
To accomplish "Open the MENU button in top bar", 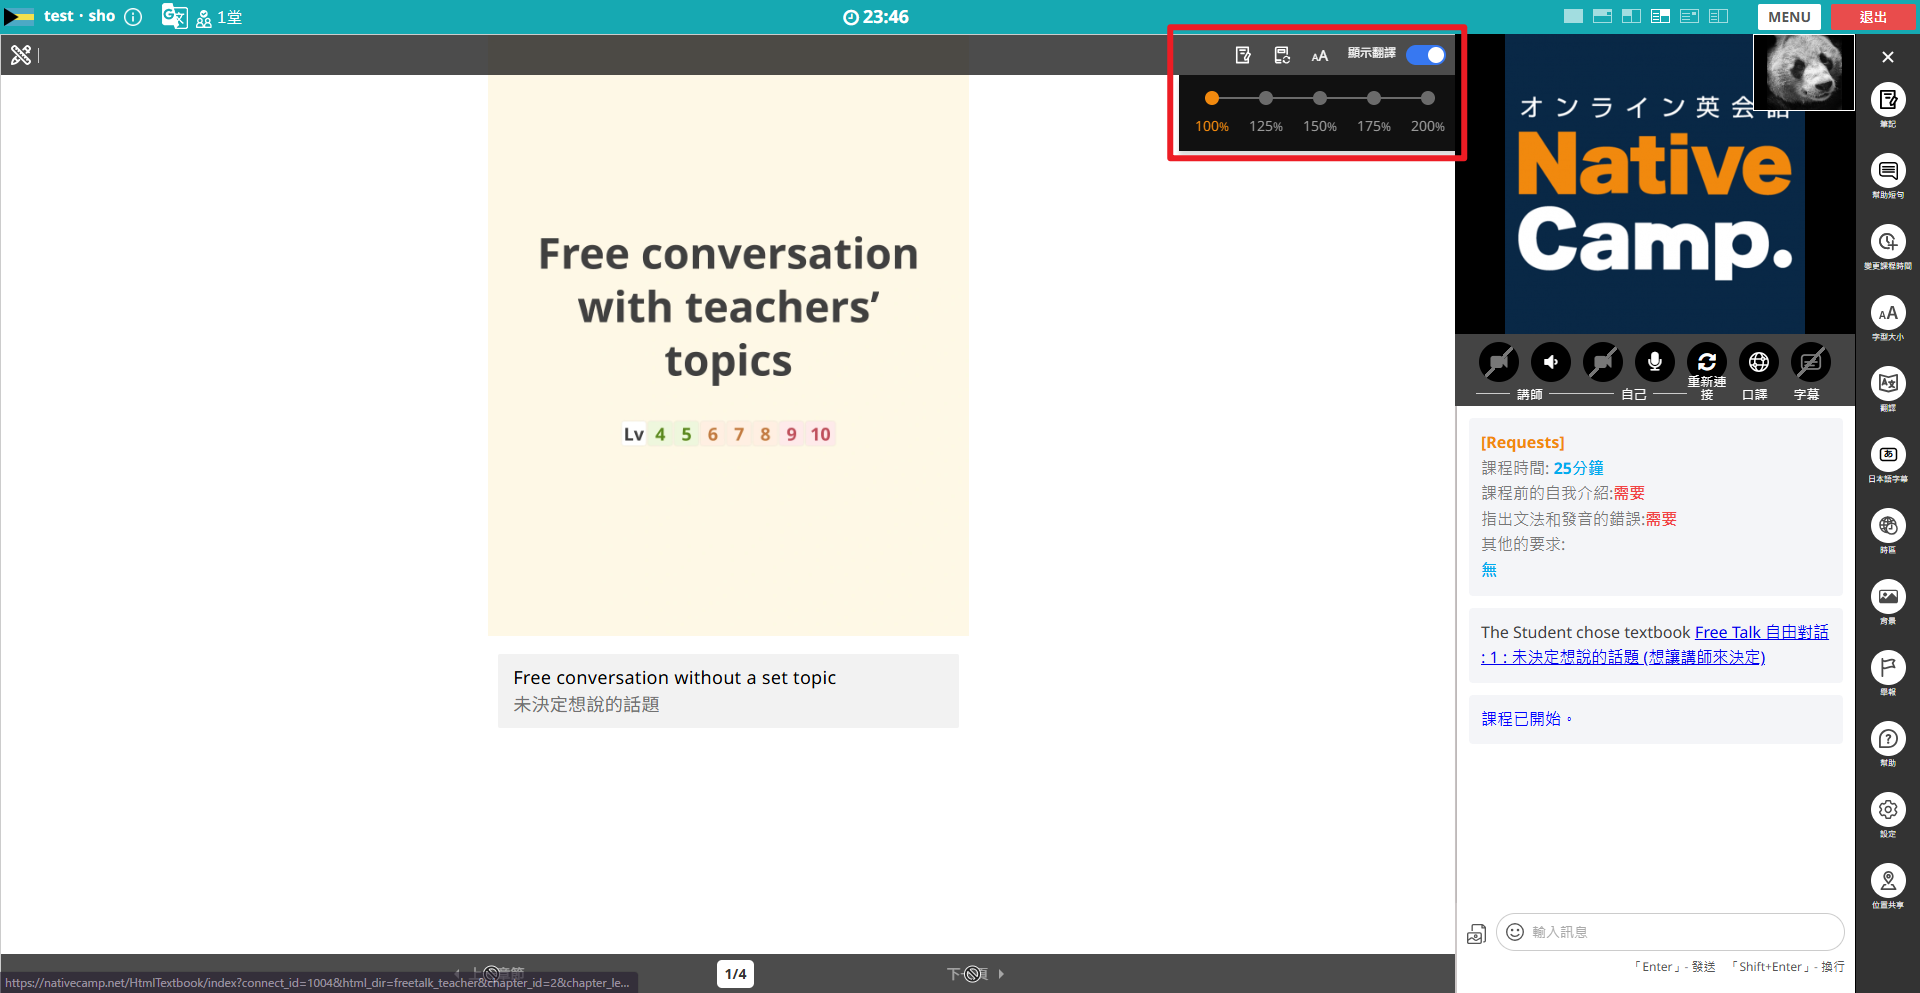I will coord(1789,17).
